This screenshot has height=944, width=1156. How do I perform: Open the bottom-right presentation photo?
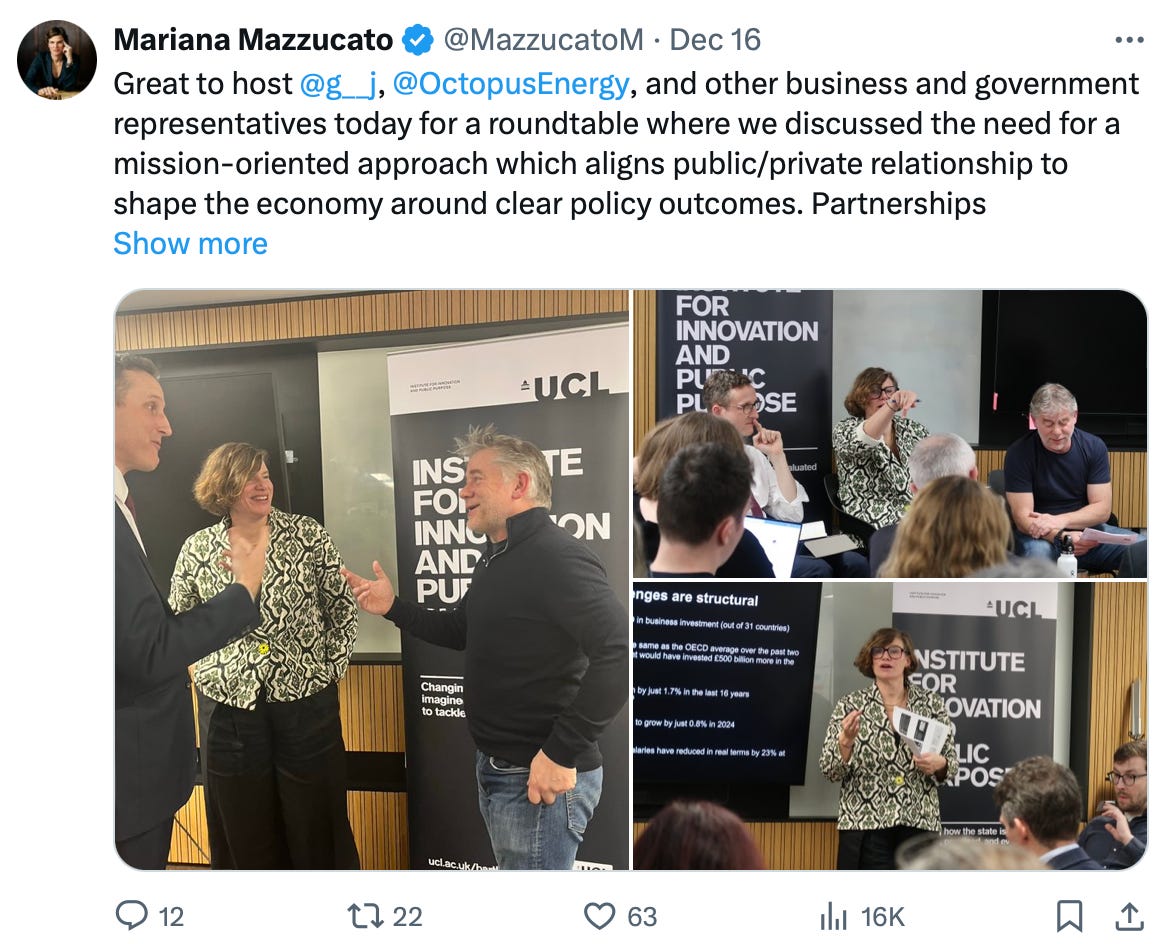coord(890,726)
